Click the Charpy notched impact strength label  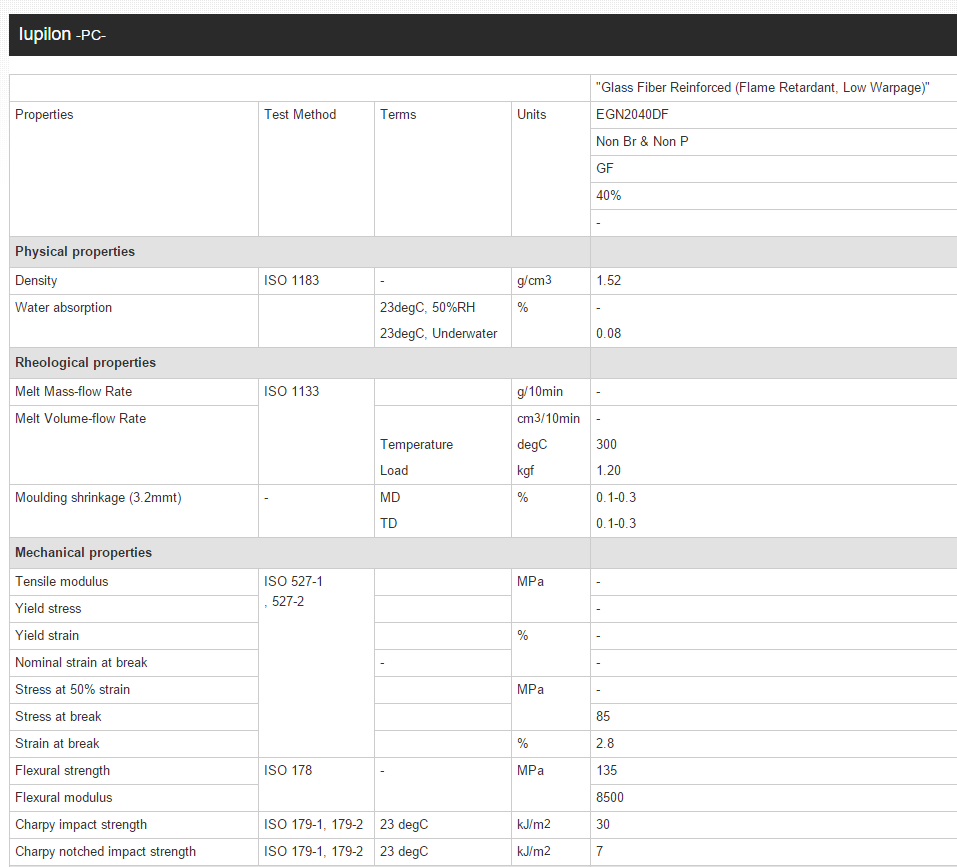(x=105, y=852)
